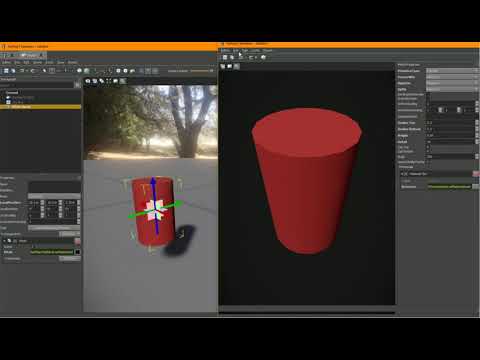Image resolution: width=480 pixels, height=360 pixels.
Task: Click the last icon above forest viewport
Action: [x=123, y=81]
